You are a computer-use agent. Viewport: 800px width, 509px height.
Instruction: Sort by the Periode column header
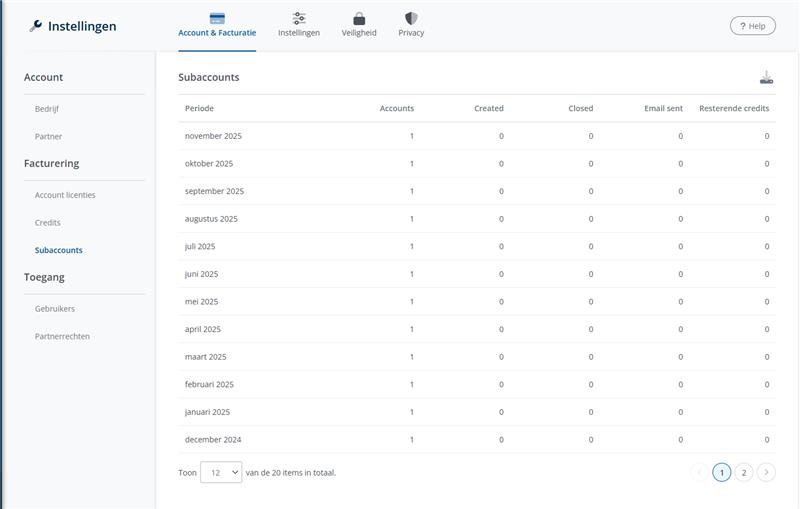(199, 108)
